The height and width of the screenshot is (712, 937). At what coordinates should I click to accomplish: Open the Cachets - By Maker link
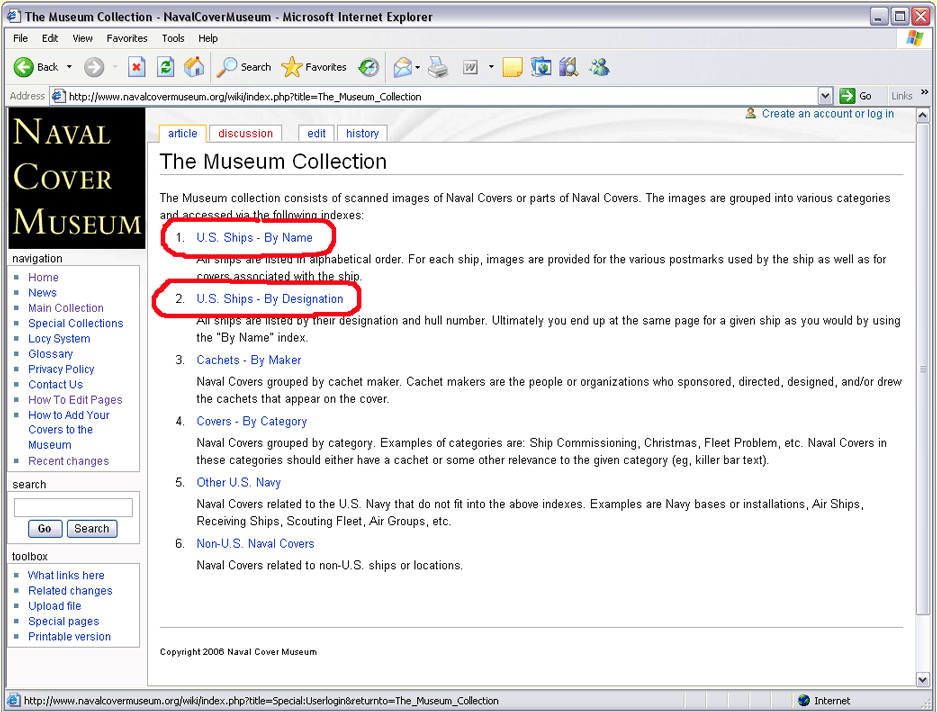(x=249, y=360)
